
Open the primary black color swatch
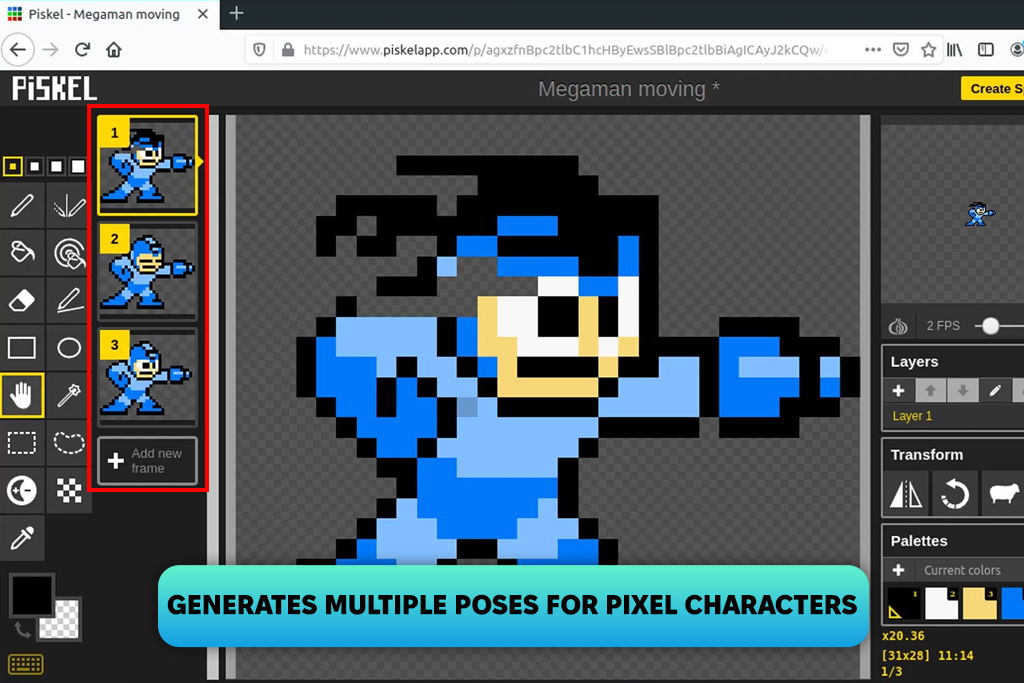coord(31,594)
